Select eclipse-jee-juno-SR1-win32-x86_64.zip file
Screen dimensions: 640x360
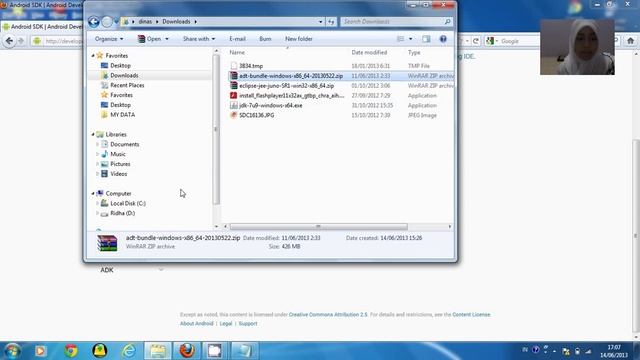pos(286,86)
